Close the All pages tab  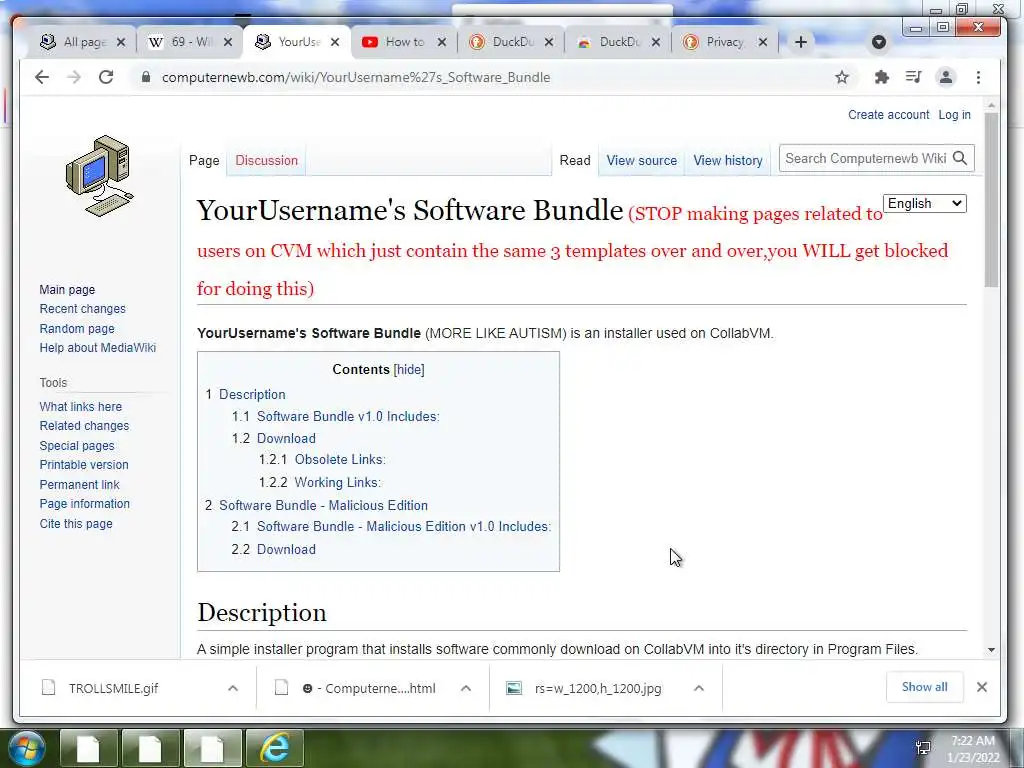click(121, 42)
